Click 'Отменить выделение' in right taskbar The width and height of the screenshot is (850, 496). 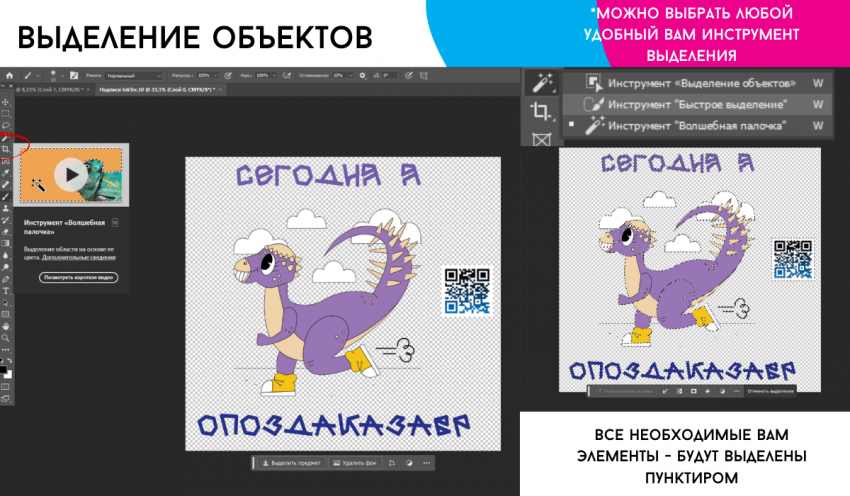(x=770, y=391)
